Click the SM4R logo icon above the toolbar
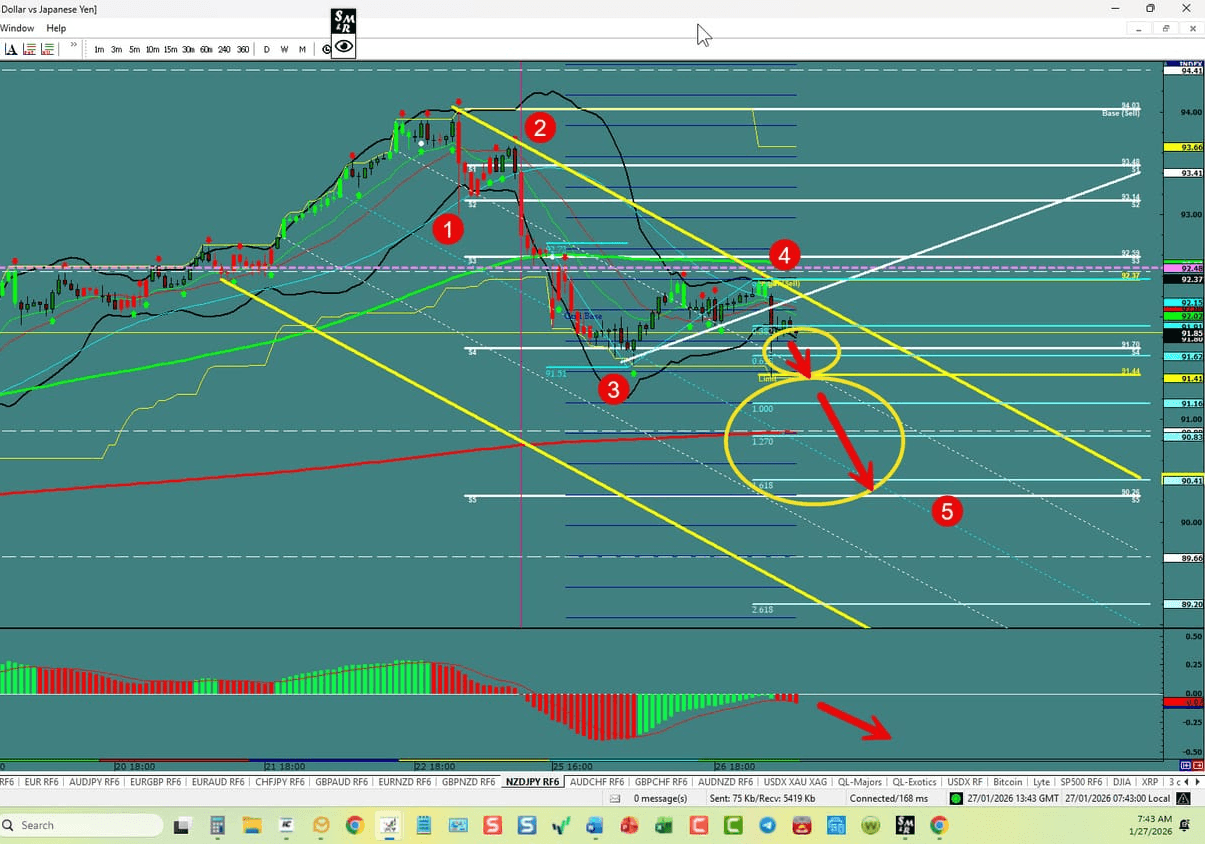Image resolution: width=1205 pixels, height=844 pixels. (x=343, y=18)
